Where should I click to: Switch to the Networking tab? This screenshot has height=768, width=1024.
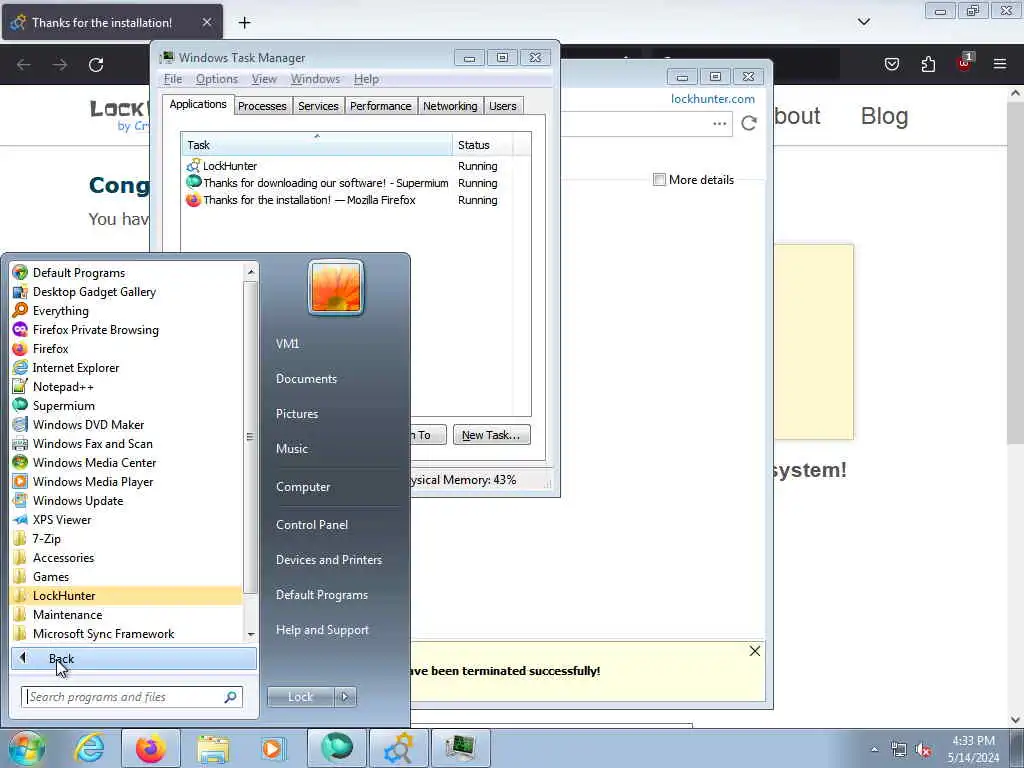coord(450,106)
